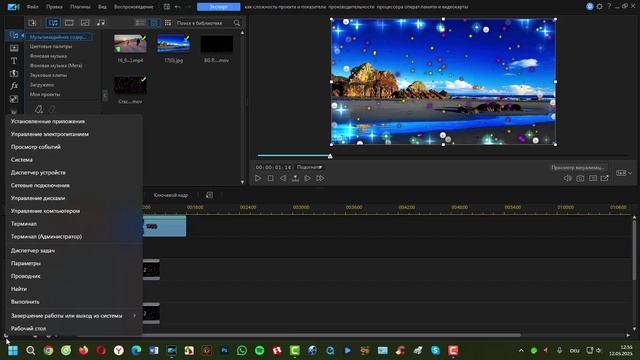The image size is (640, 360).
Task: Open Google Chrome from taskbar
Action: [48, 351]
